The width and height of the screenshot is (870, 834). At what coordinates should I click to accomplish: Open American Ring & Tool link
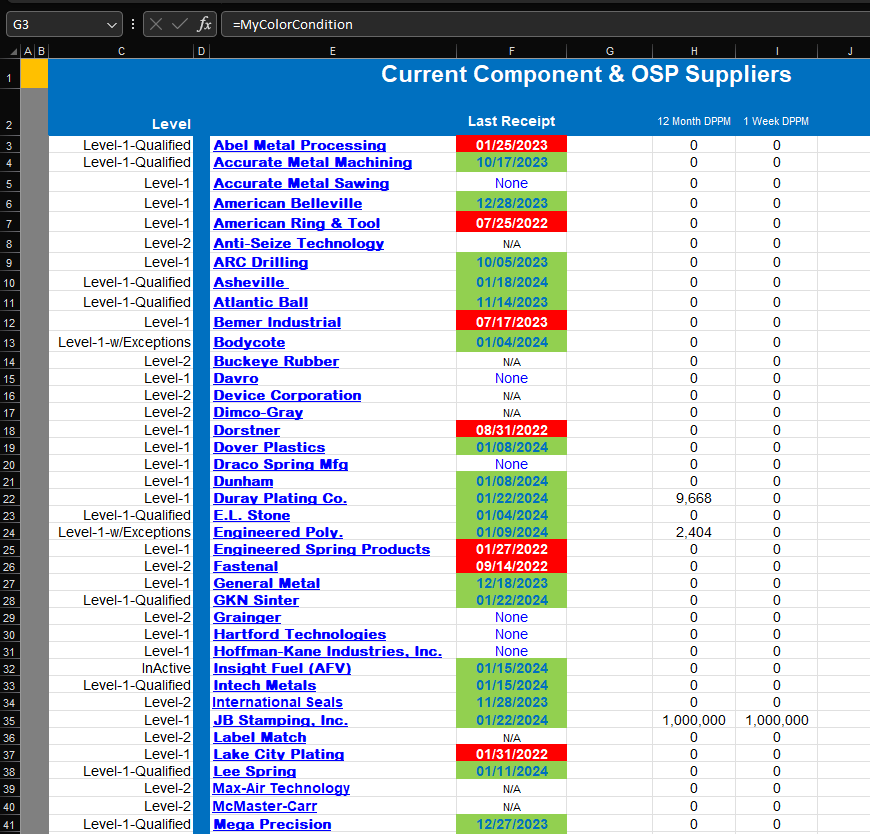(297, 224)
